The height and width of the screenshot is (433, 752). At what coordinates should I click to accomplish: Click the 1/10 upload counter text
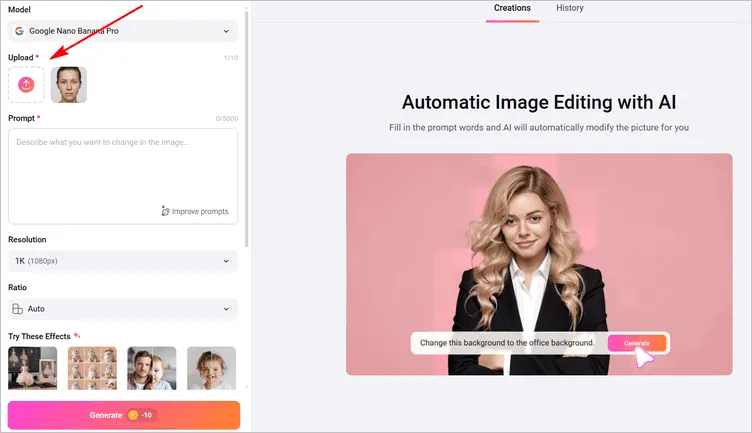[x=231, y=58]
